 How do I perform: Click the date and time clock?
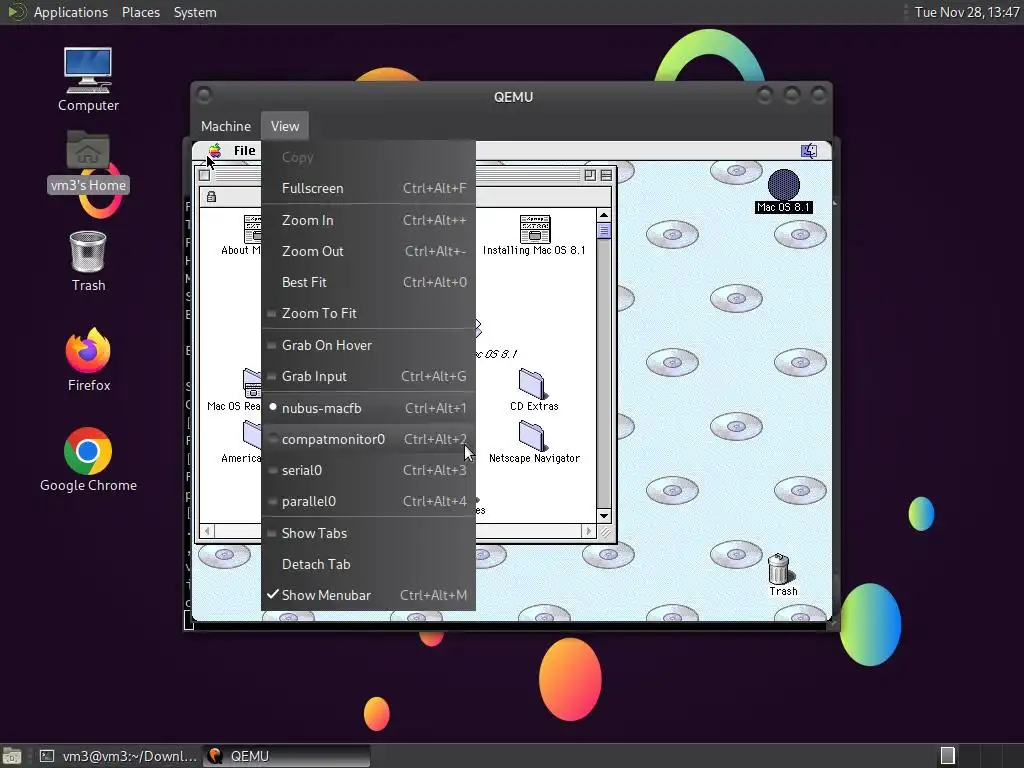click(x=967, y=12)
